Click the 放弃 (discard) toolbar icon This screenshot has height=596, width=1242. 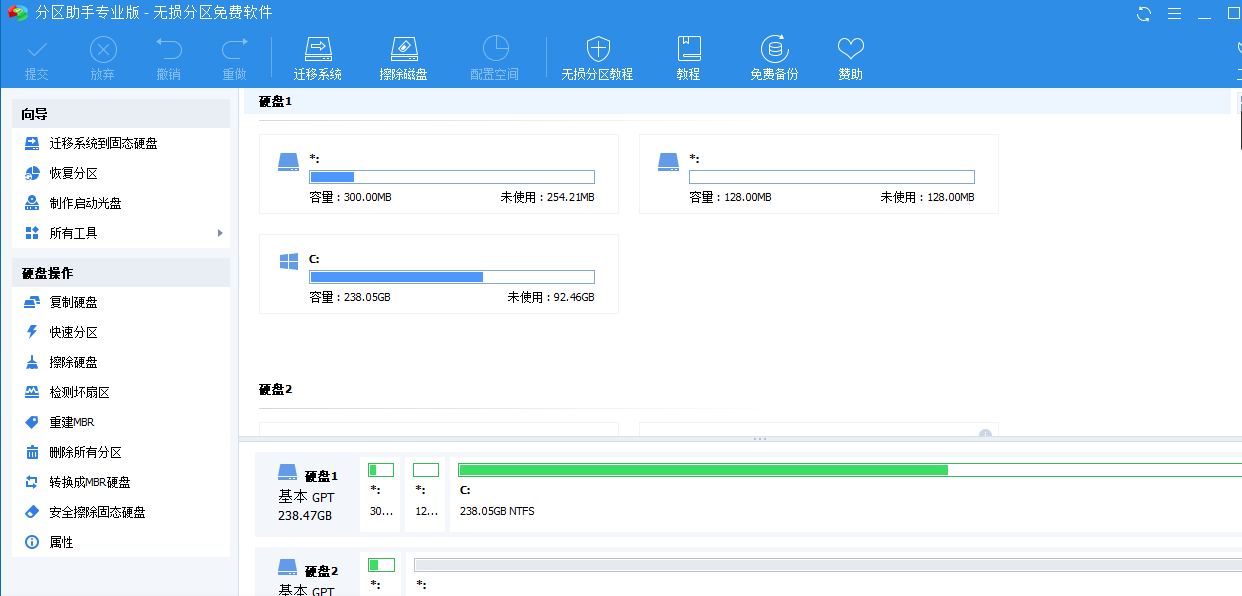pos(103,49)
